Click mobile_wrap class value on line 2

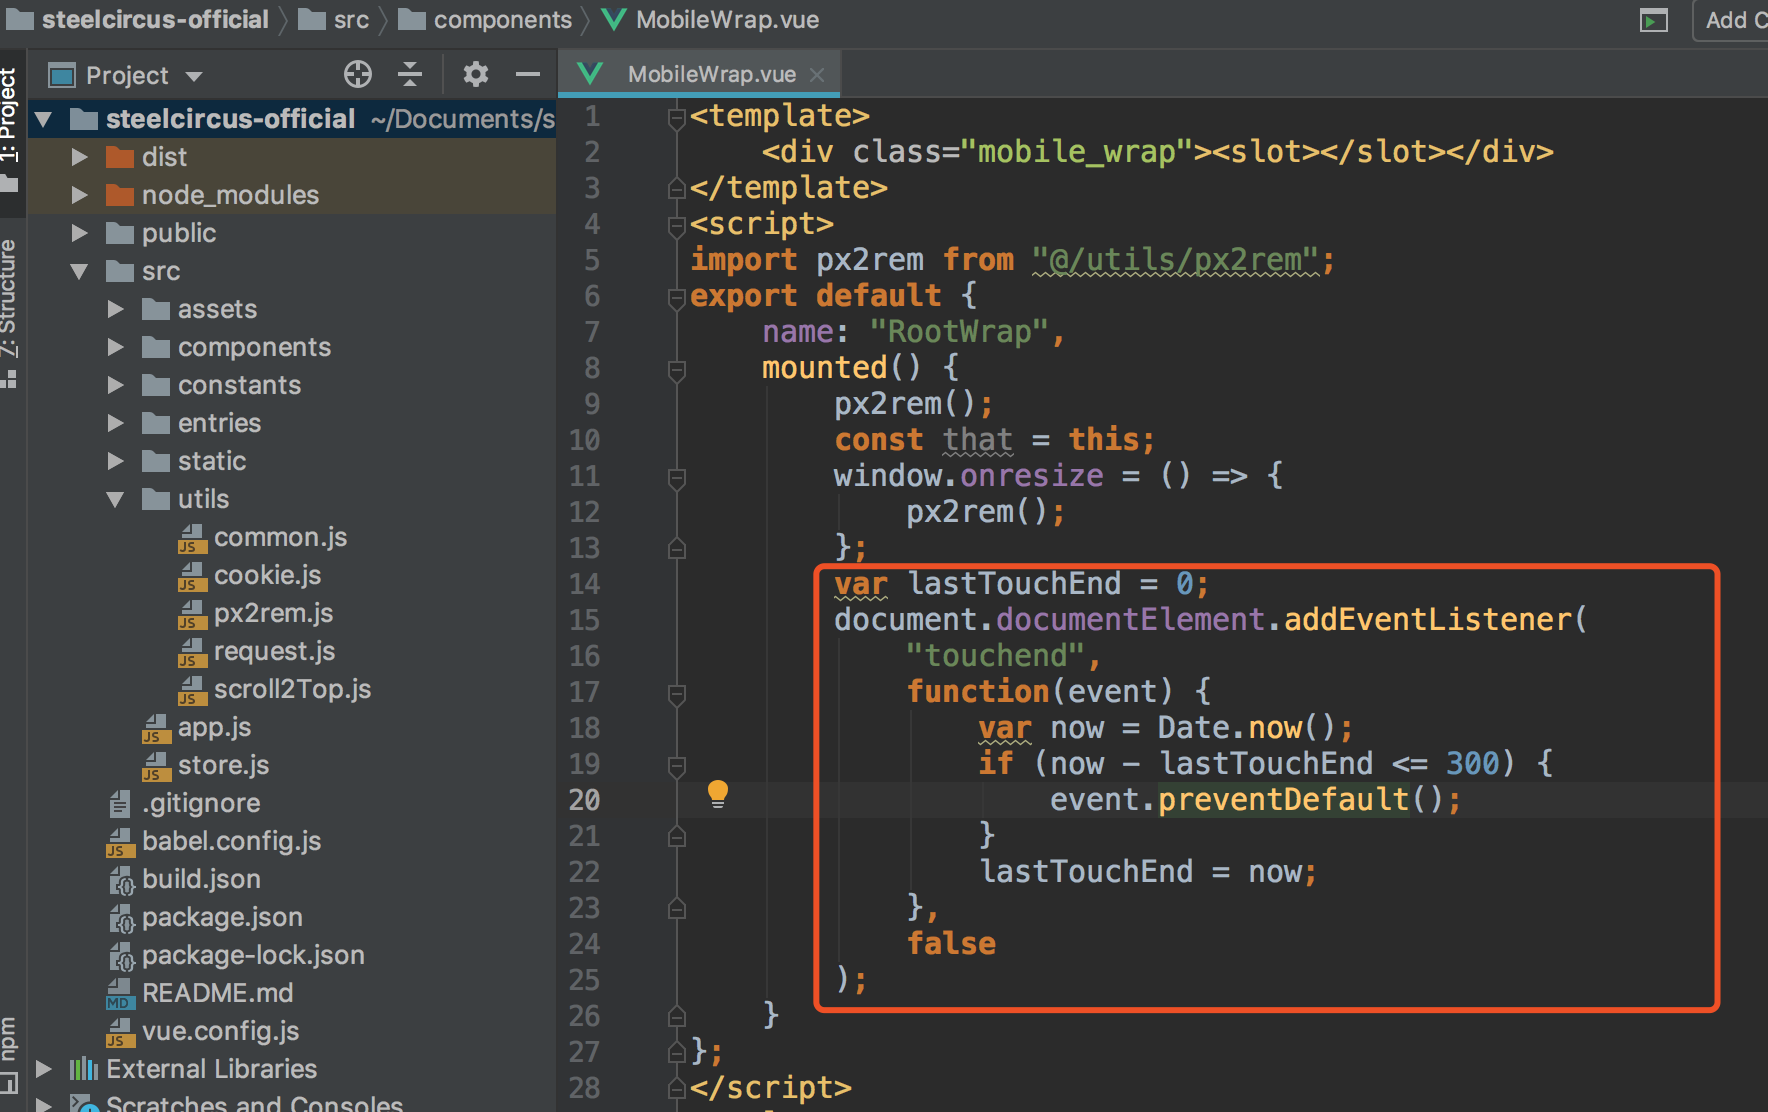[x=1076, y=152]
